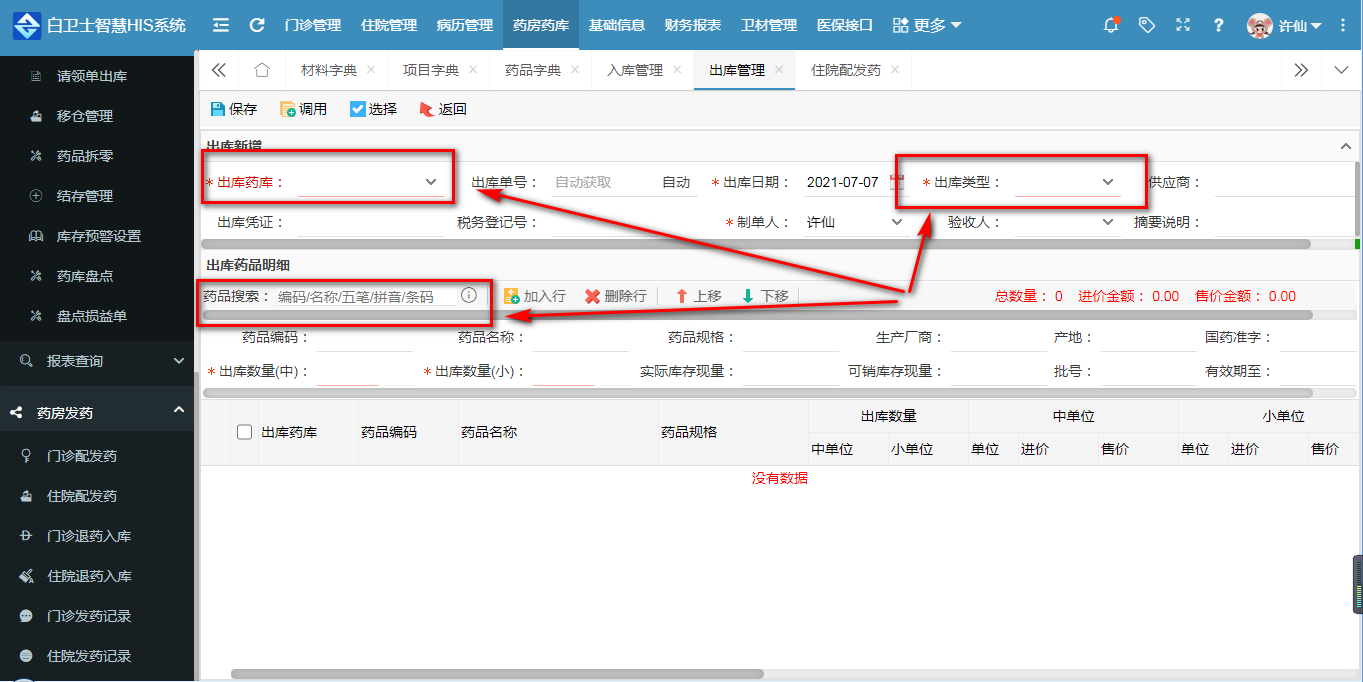Open the notification bell

tap(1111, 25)
